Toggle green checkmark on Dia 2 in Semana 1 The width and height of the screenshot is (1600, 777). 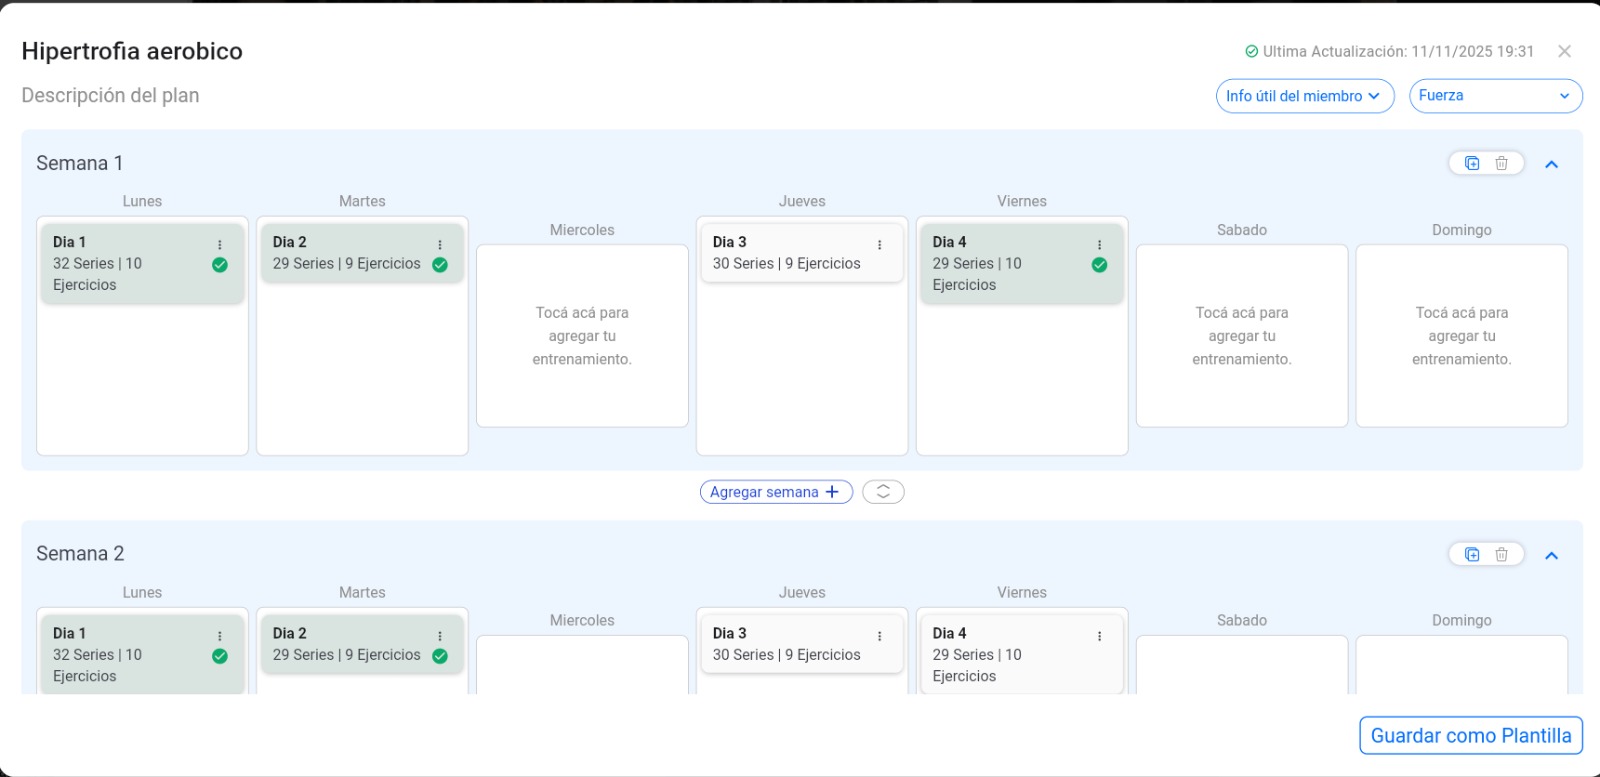(x=440, y=265)
